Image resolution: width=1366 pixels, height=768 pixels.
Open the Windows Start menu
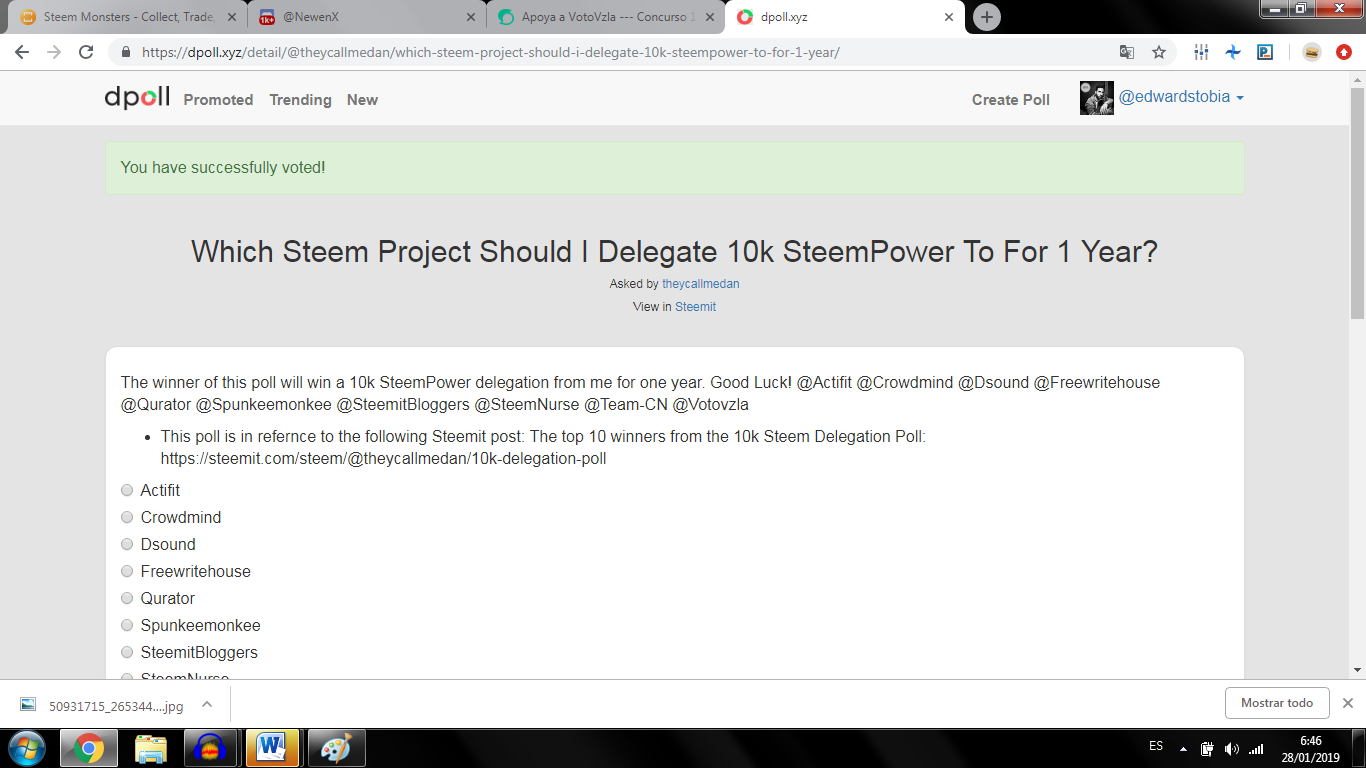point(27,748)
